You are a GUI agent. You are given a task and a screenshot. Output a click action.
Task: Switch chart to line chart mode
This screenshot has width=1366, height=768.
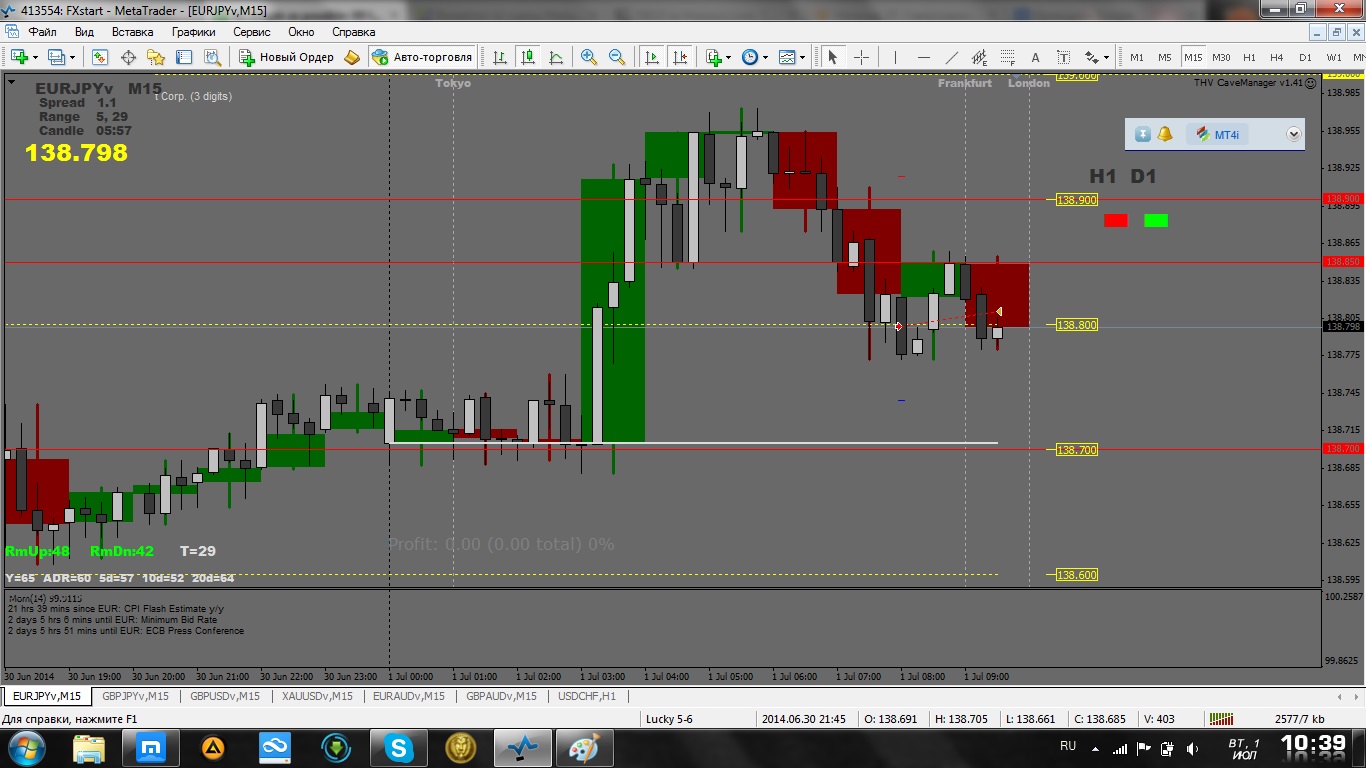coord(555,57)
